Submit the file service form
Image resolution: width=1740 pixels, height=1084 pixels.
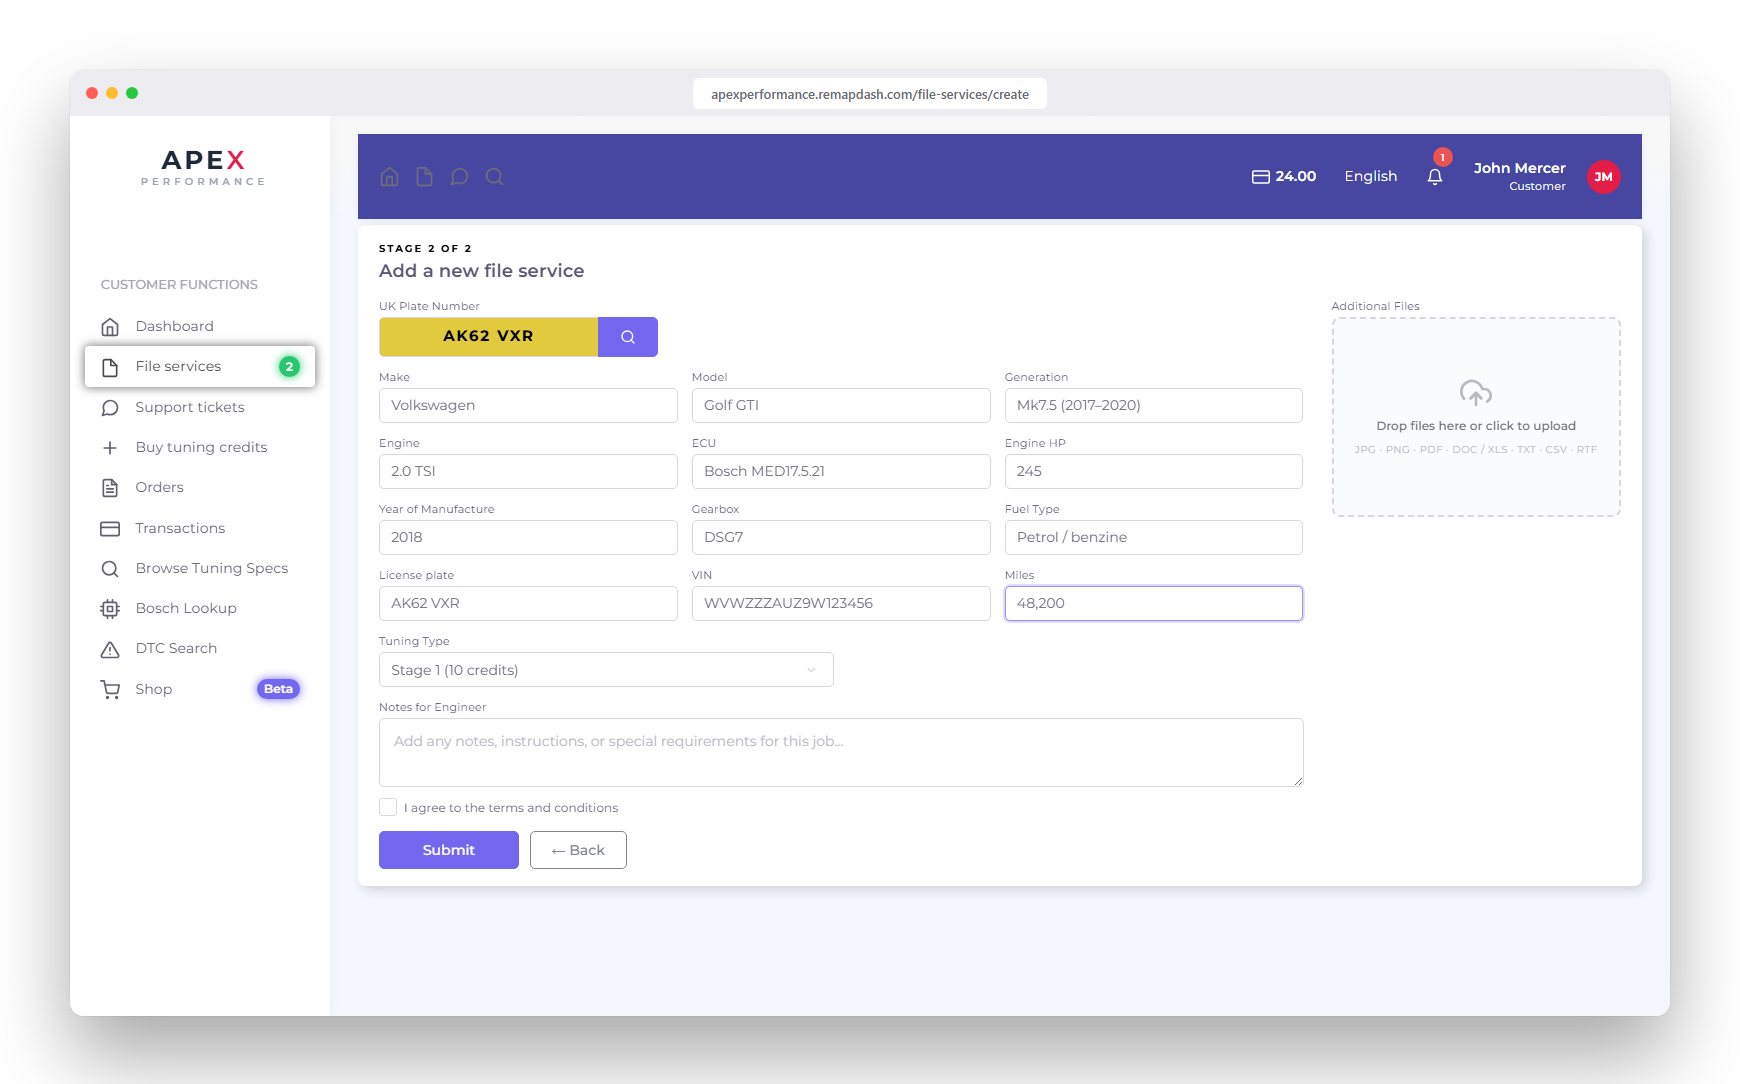coord(449,850)
